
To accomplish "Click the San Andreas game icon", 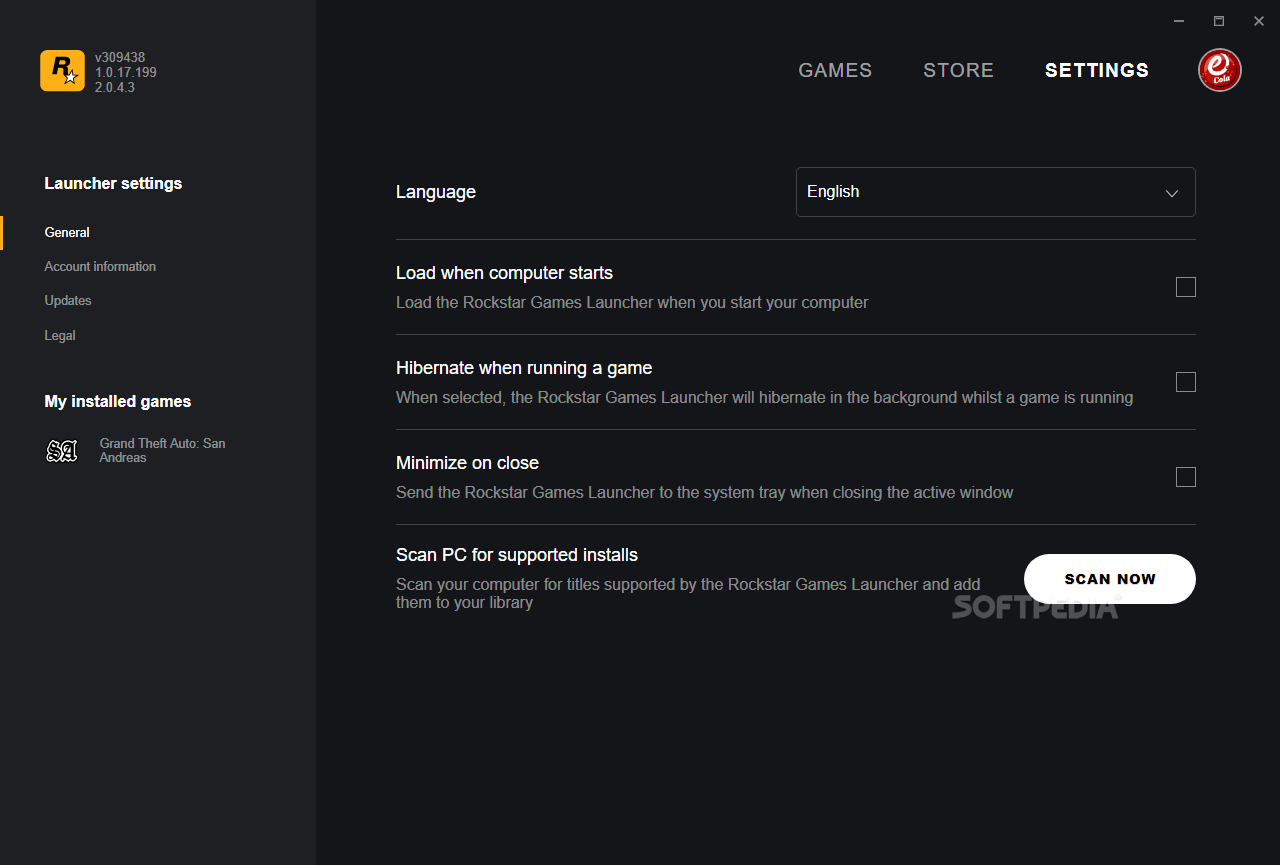I will [62, 451].
